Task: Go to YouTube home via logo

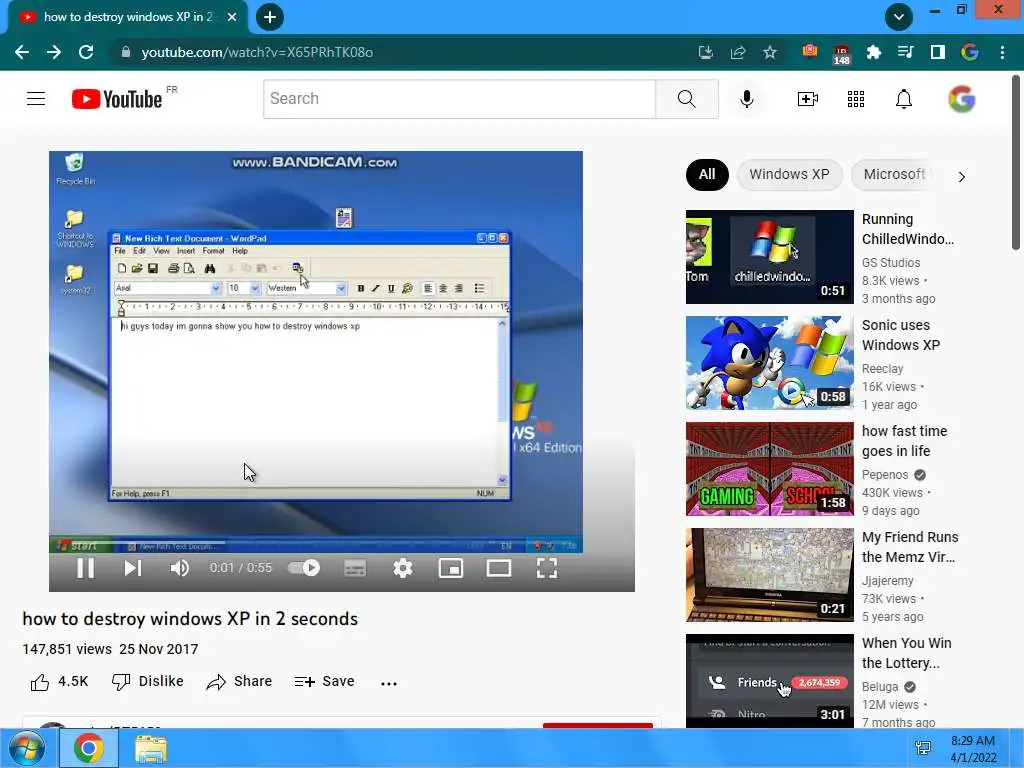Action: click(x=117, y=99)
